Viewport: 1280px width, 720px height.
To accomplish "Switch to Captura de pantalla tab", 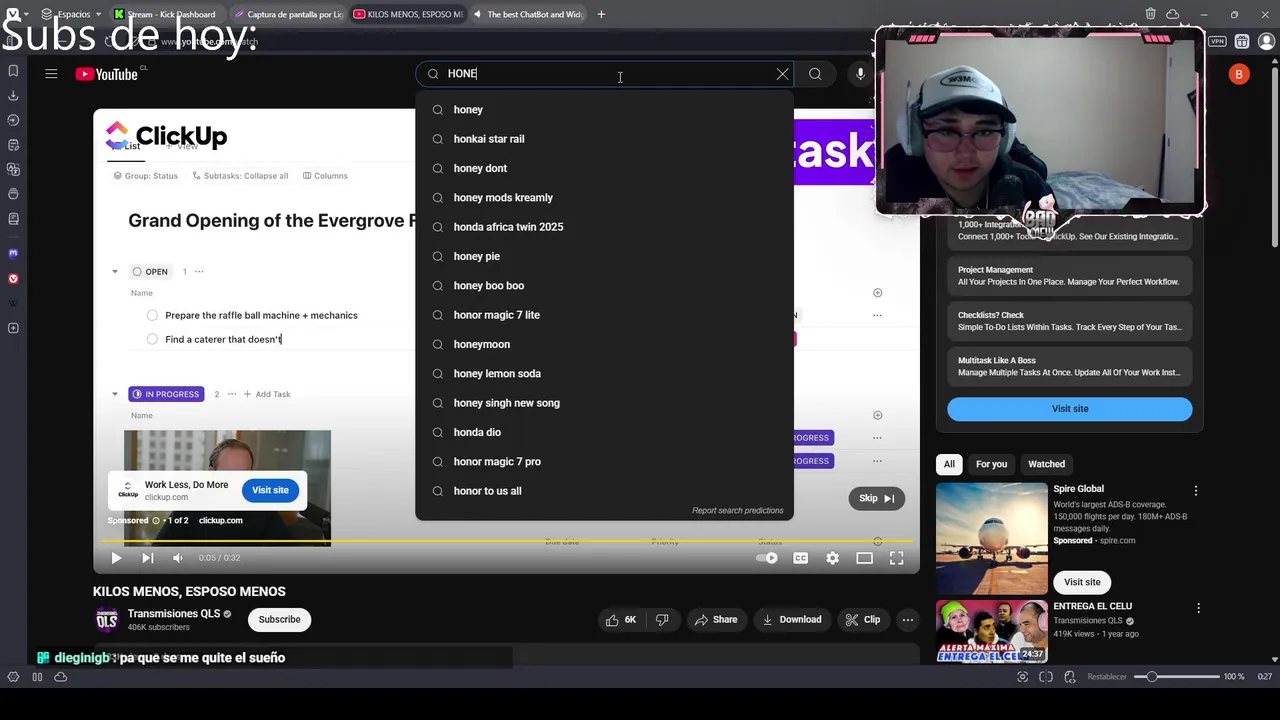I will (289, 14).
